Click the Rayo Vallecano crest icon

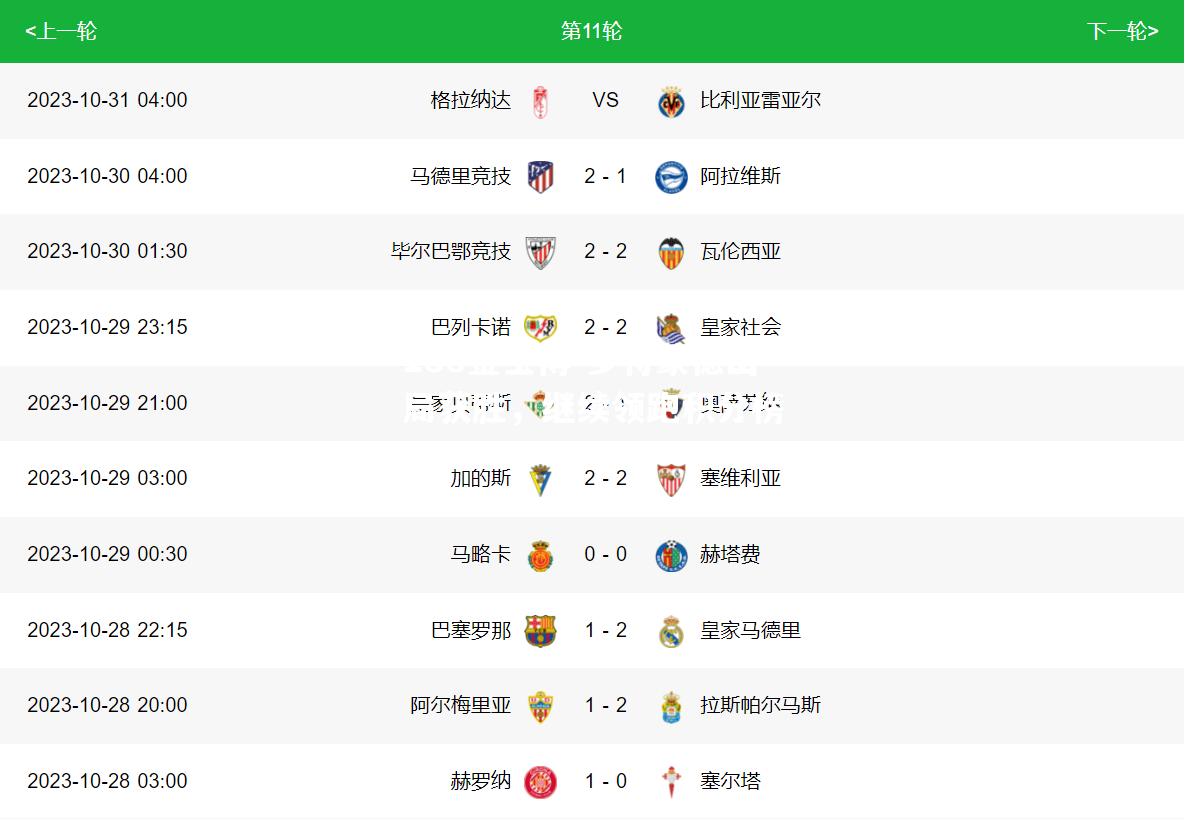540,328
